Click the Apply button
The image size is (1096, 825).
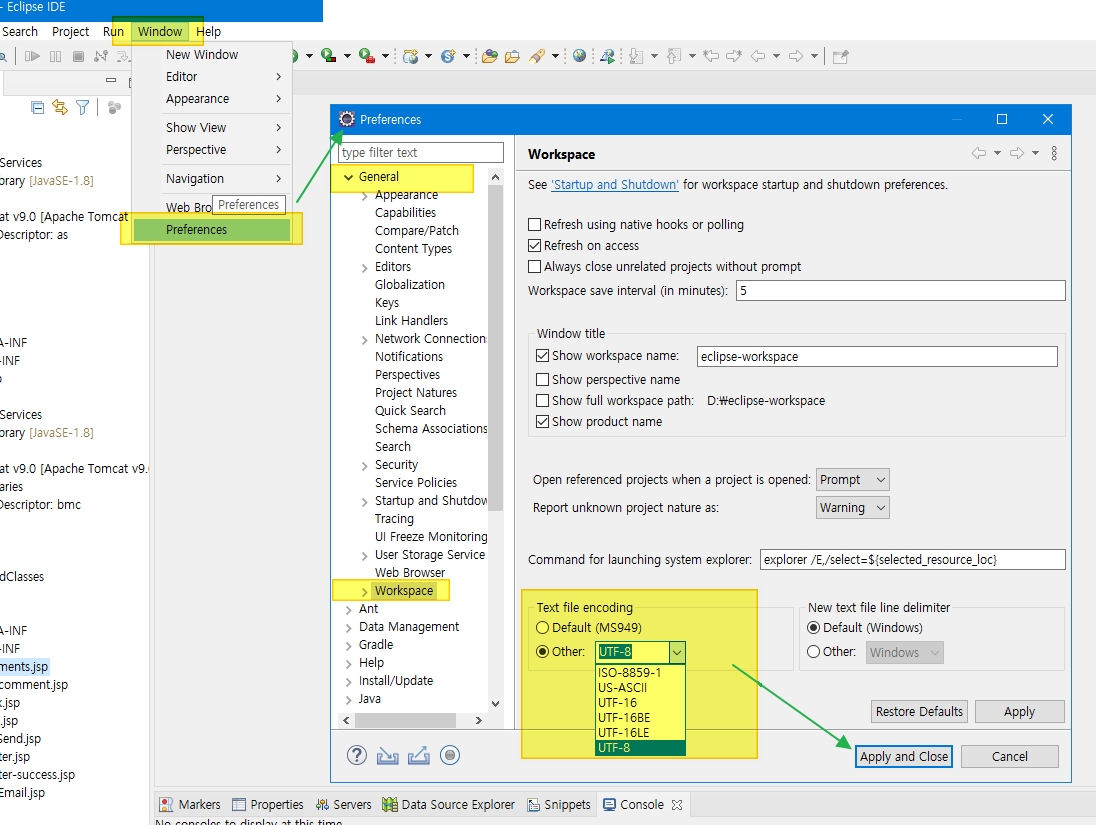(1019, 712)
